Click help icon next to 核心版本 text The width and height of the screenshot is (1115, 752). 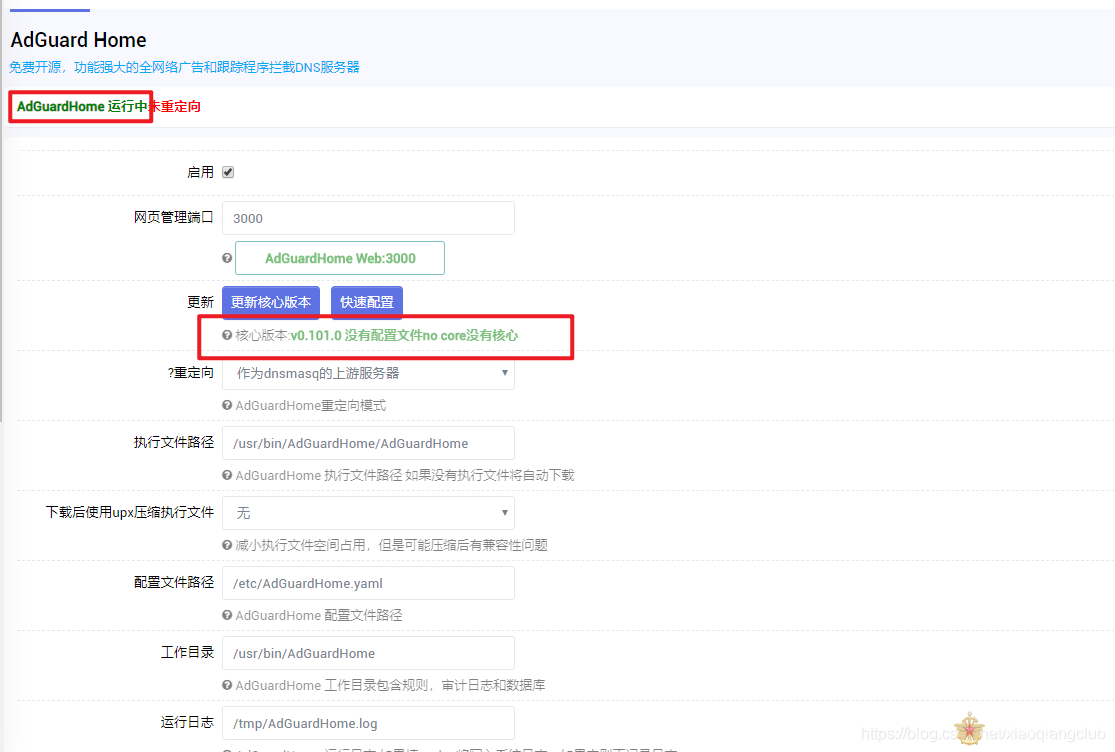click(x=227, y=335)
